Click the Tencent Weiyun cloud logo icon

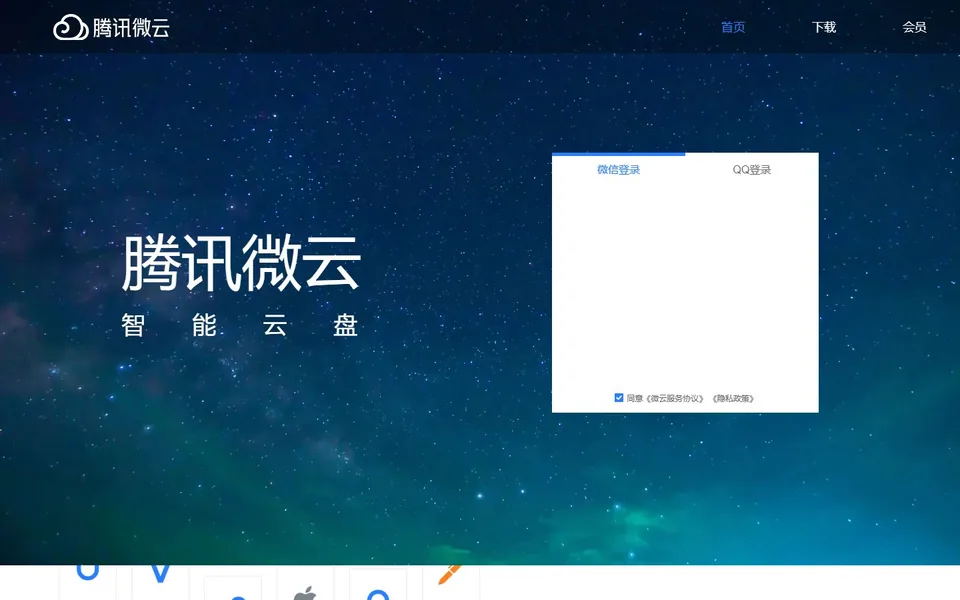click(70, 28)
